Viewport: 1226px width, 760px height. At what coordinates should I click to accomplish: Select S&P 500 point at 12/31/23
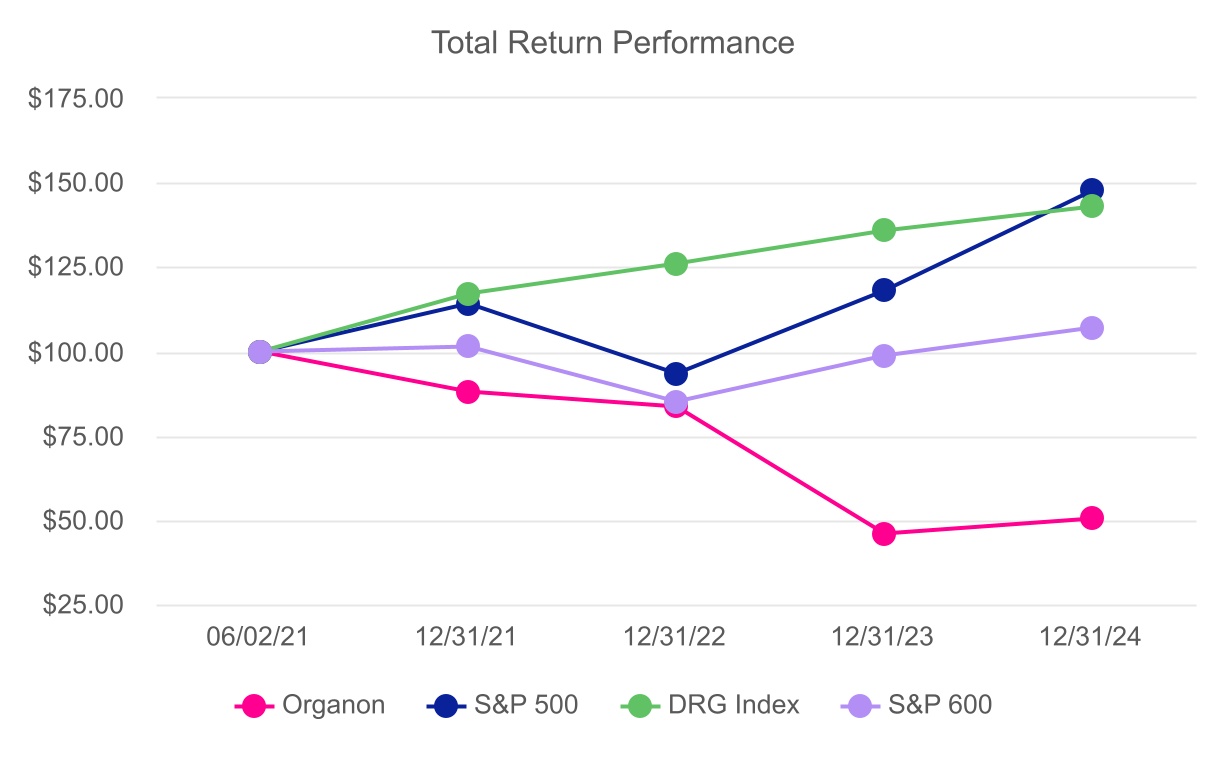tap(884, 290)
